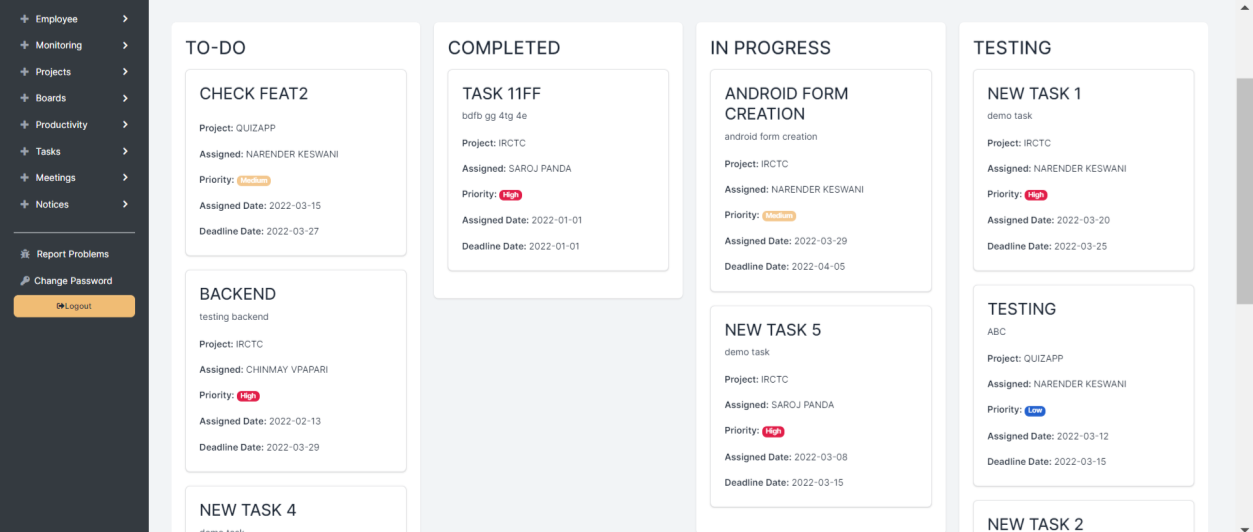The image size is (1253, 532).
Task: Expand the Boards menu chevron
Action: [x=125, y=98]
